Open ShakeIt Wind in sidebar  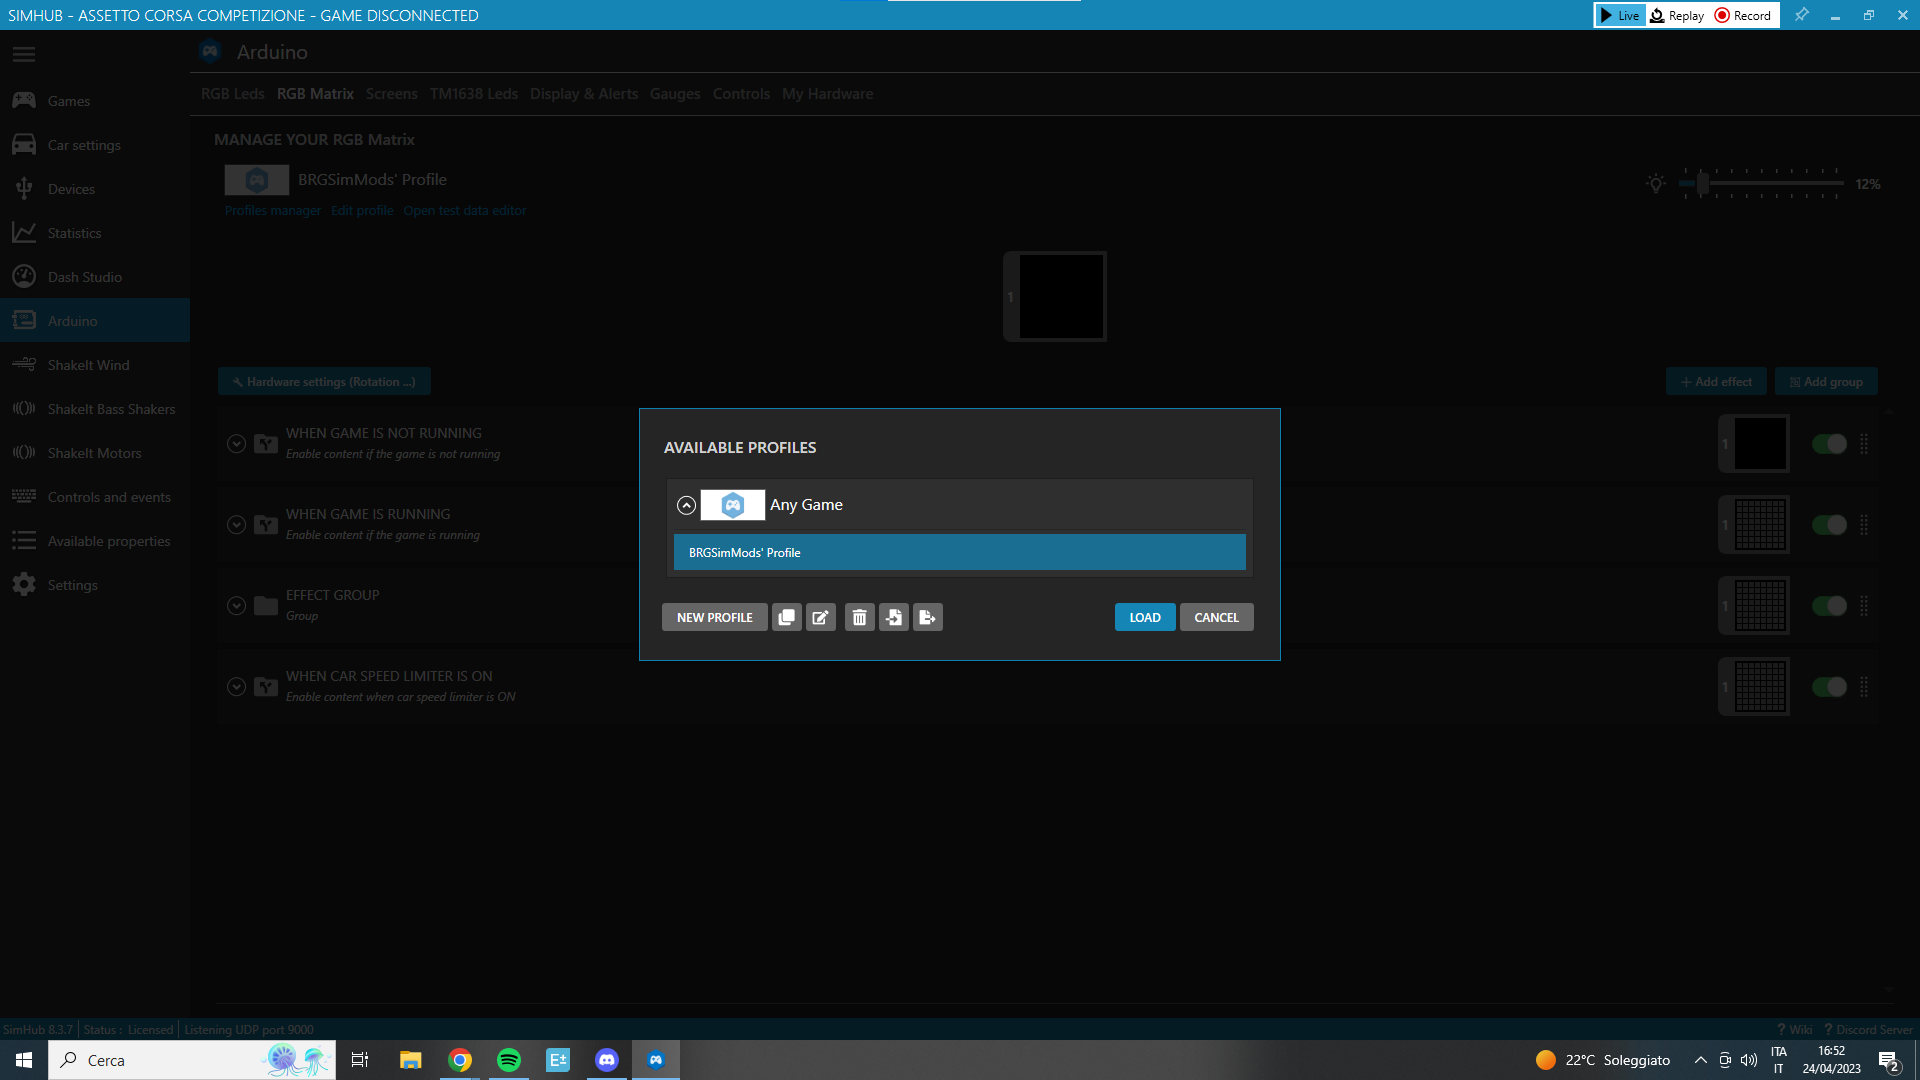coord(95,365)
